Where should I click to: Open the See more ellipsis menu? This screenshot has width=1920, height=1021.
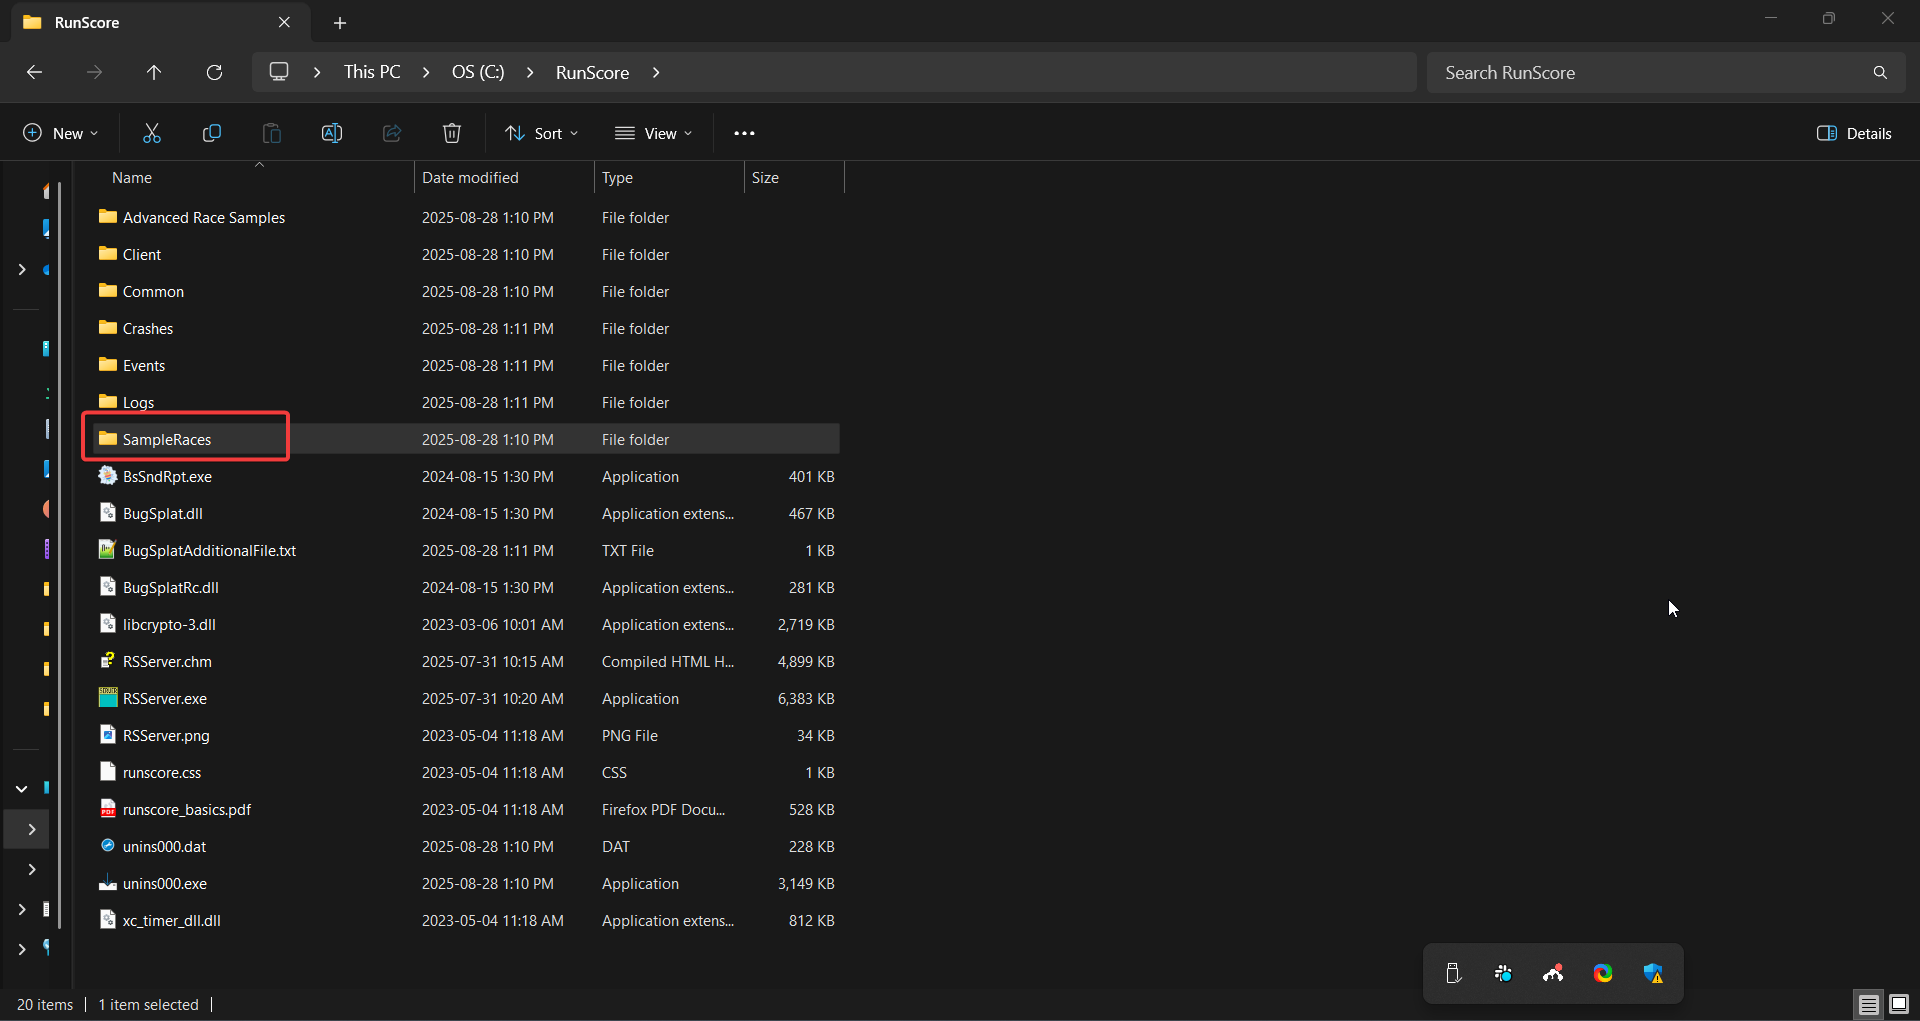click(744, 133)
